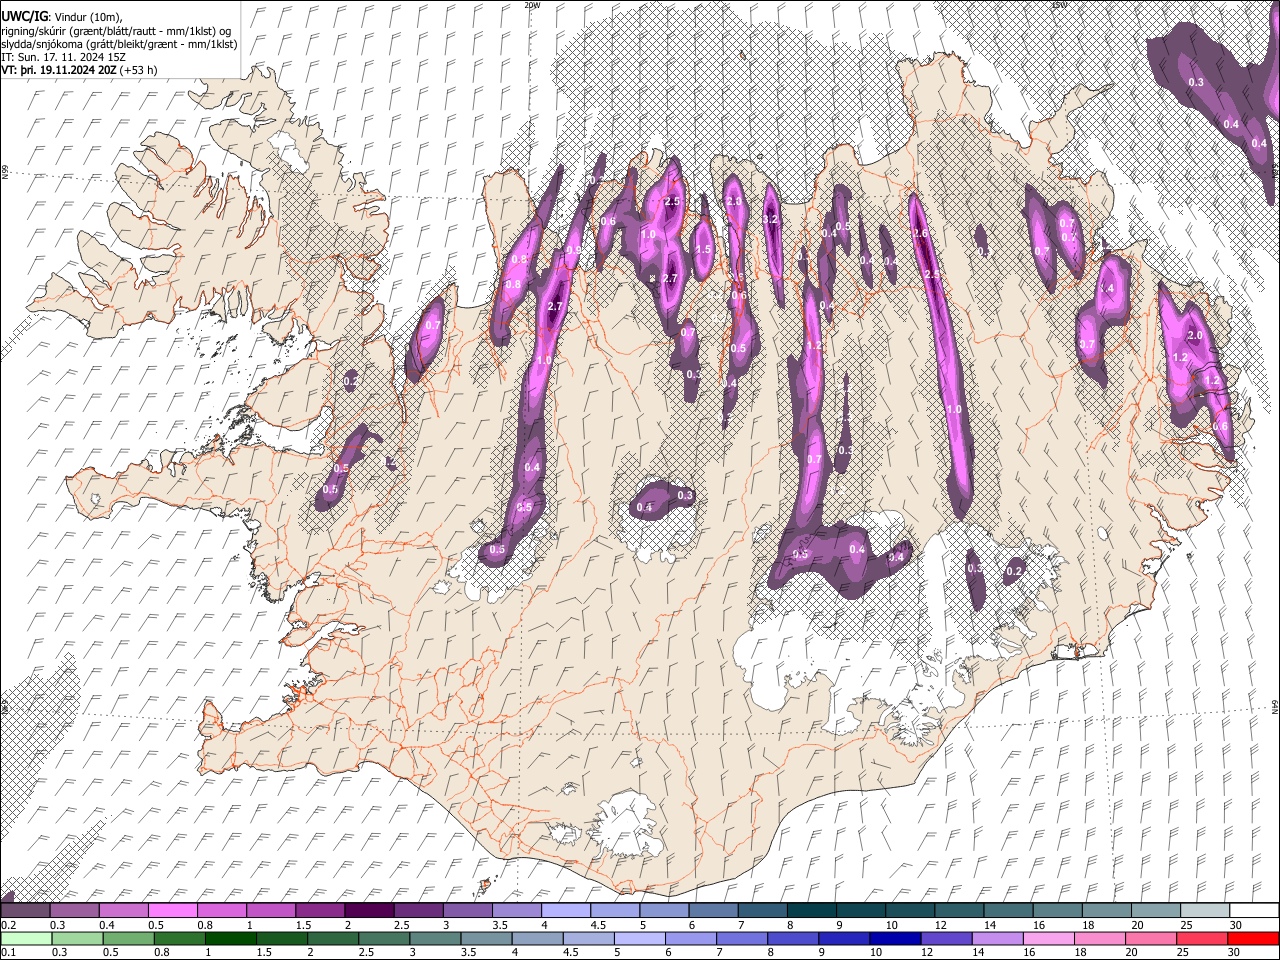Pick the 0.3–0.4 purple snow scale swatch
1280x960 pixels.
74,910
